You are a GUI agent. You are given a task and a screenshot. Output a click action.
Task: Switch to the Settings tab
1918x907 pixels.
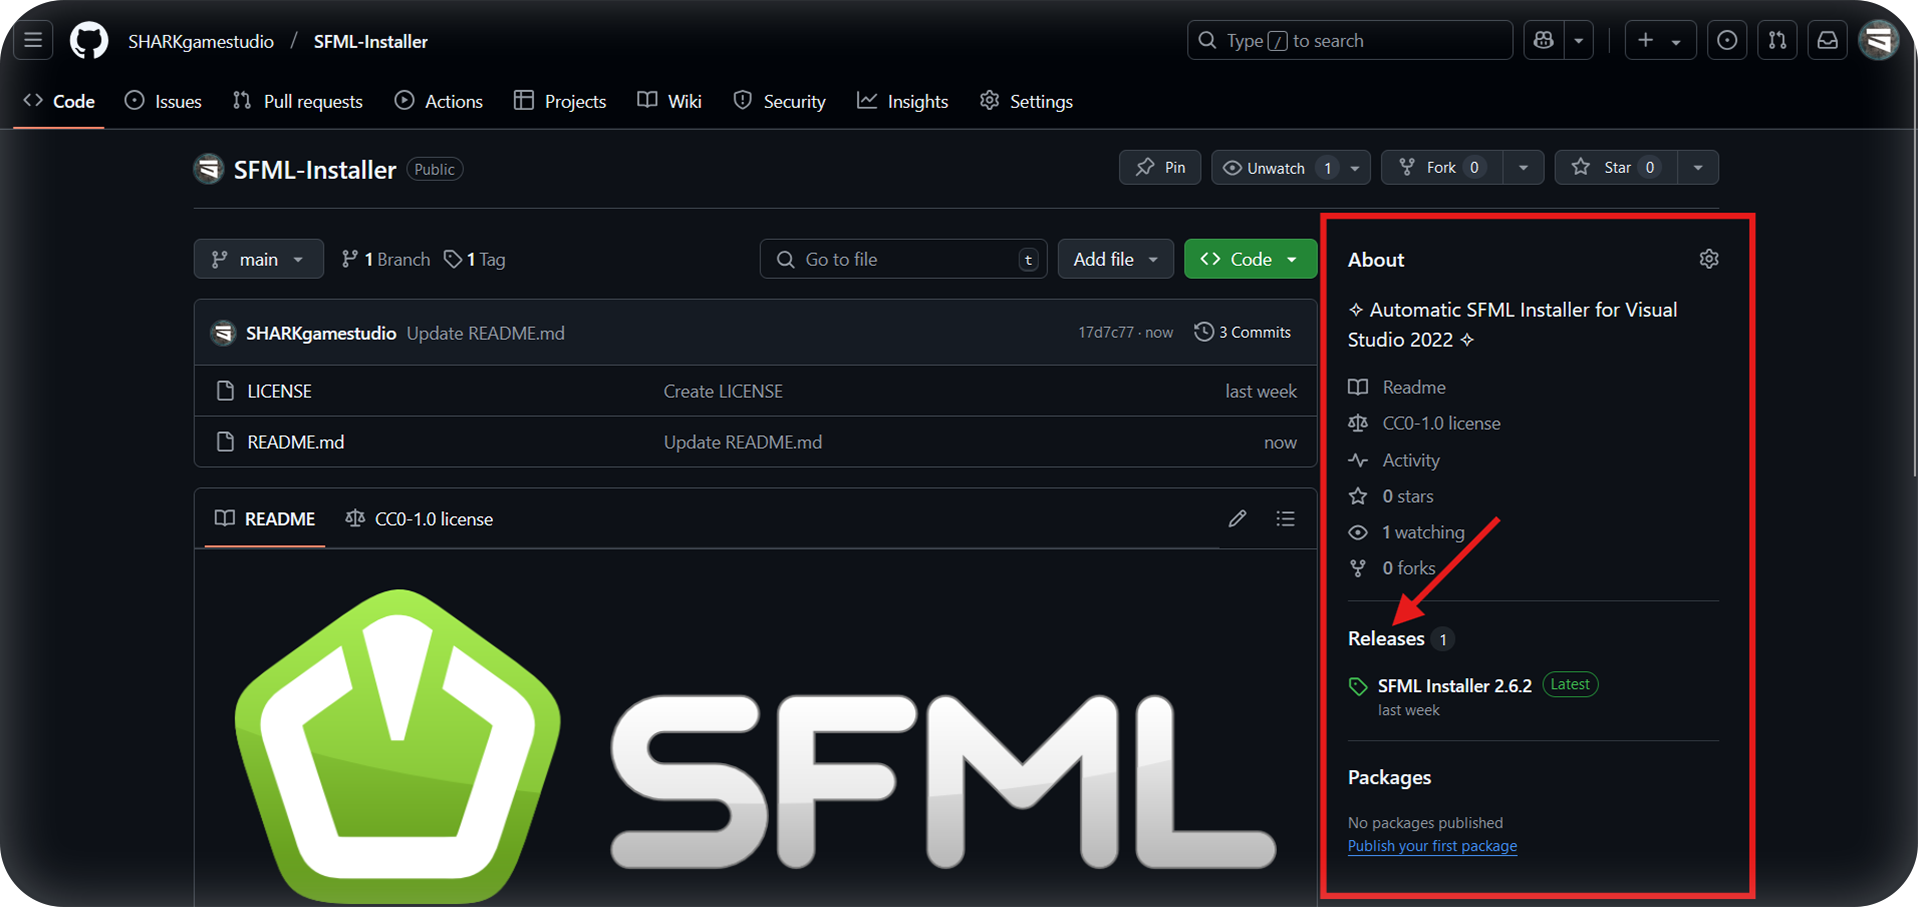[x=1027, y=101]
